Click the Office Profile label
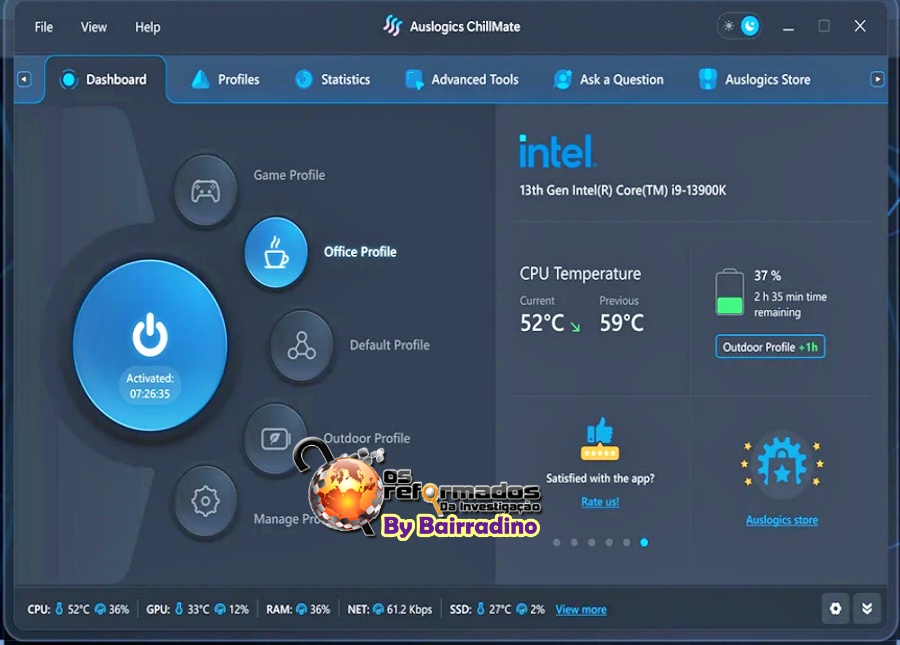The height and width of the screenshot is (645, 900). point(360,252)
